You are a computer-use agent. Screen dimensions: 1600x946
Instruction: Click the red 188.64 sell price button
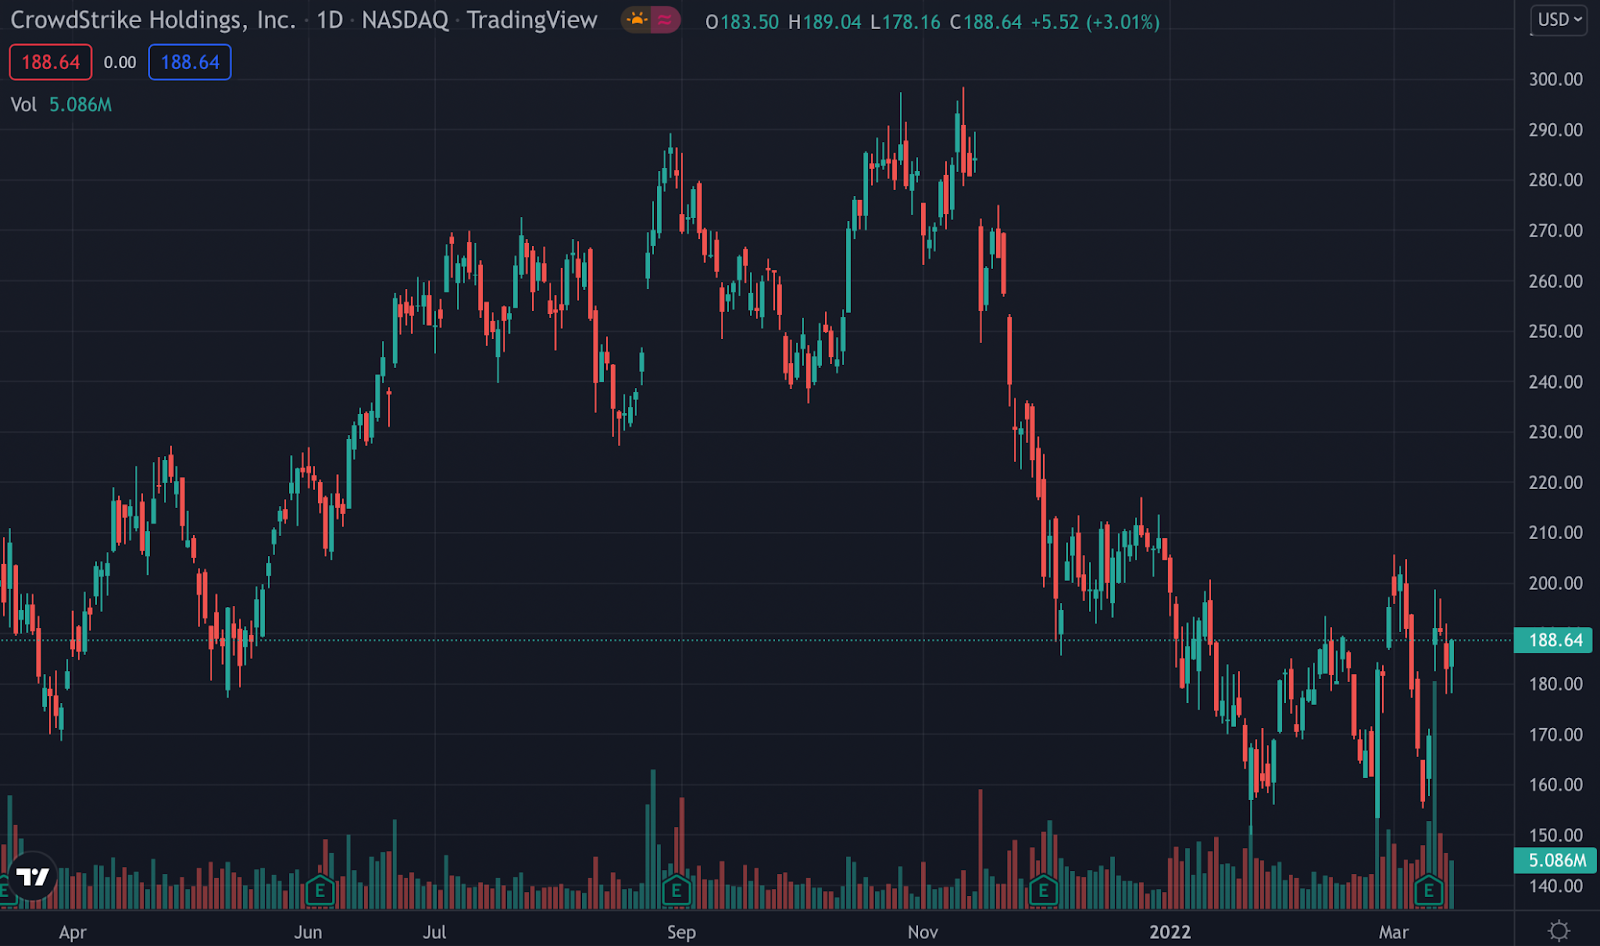51,62
